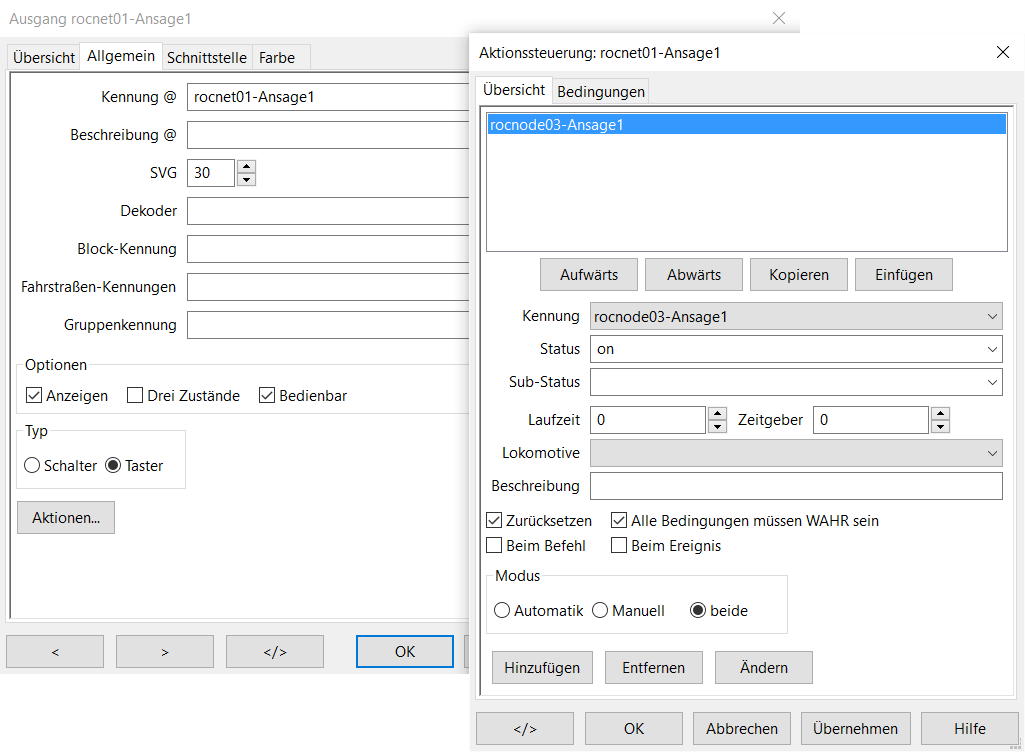Viewport: 1025px width, 752px height.
Task: Increase Zeitgeber value with up arrow
Action: 940,413
